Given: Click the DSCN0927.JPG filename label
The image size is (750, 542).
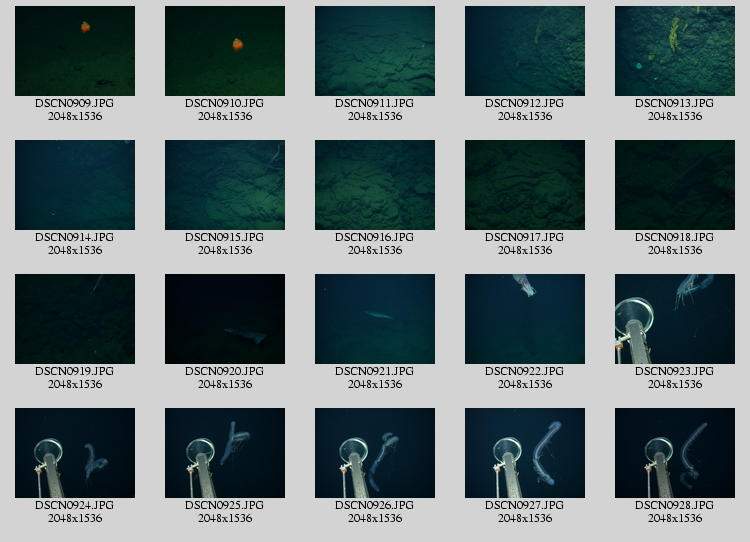Looking at the screenshot, I should tap(525, 505).
